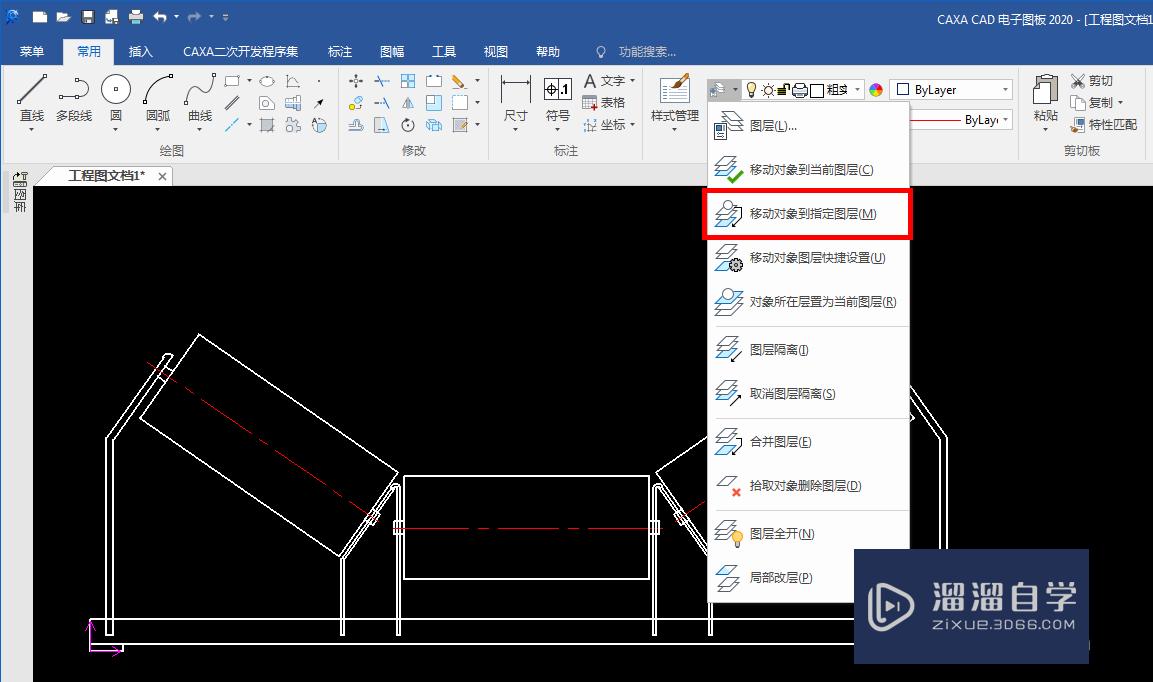Open the CAXA二次开发程序集 tab
This screenshot has width=1153, height=682.
click(x=240, y=51)
